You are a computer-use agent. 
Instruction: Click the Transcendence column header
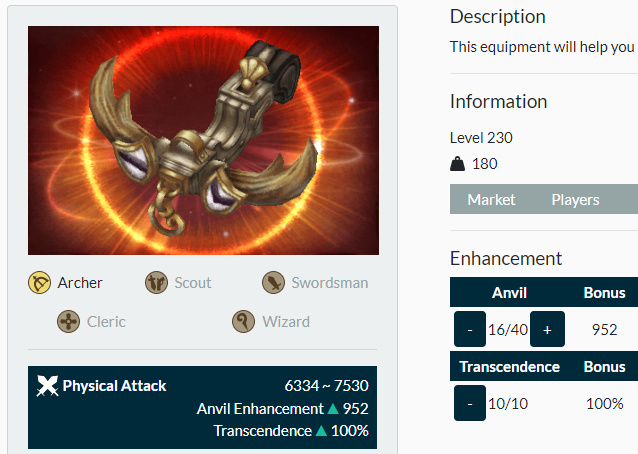509,367
